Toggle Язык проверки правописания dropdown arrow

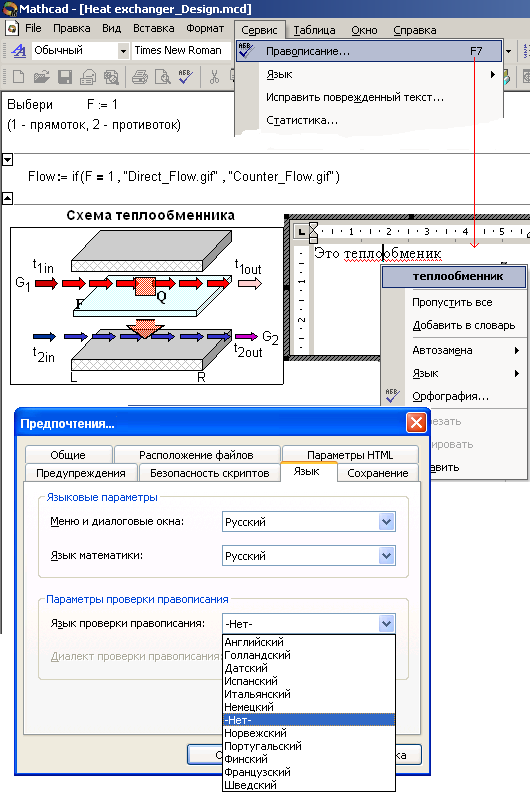[x=386, y=623]
